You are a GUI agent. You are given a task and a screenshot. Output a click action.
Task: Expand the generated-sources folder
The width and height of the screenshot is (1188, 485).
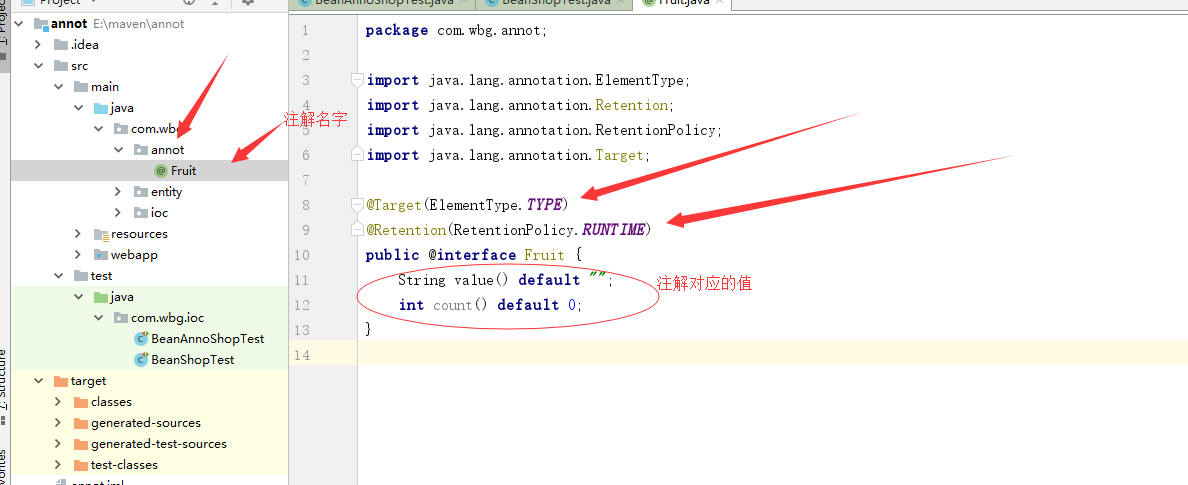(58, 423)
